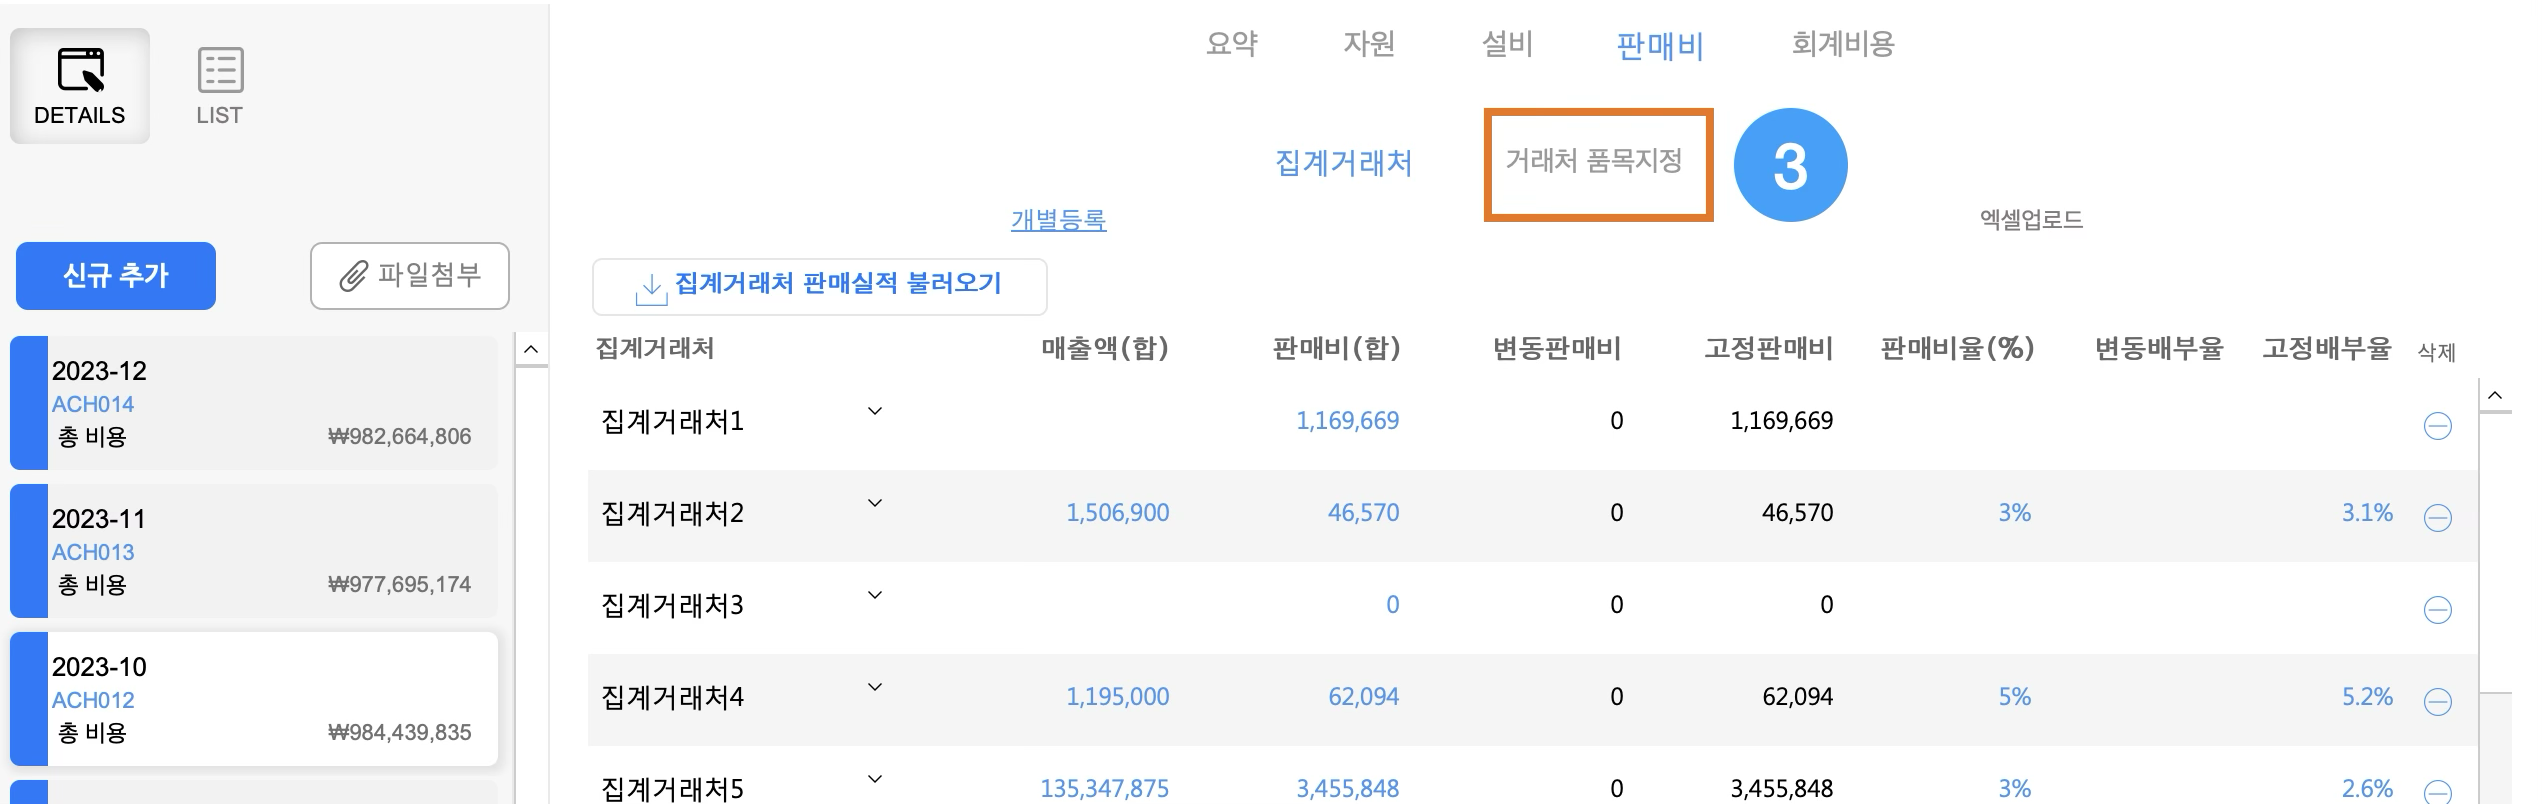Image resolution: width=2542 pixels, height=804 pixels.
Task: Delete the 집계거래처1 row
Action: [x=2437, y=426]
